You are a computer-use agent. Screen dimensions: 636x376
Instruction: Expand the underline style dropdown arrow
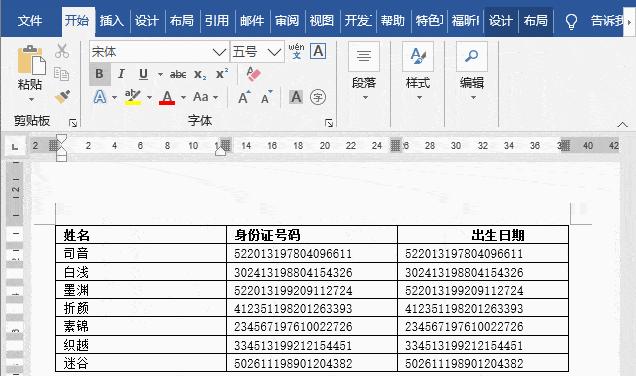tap(160, 75)
